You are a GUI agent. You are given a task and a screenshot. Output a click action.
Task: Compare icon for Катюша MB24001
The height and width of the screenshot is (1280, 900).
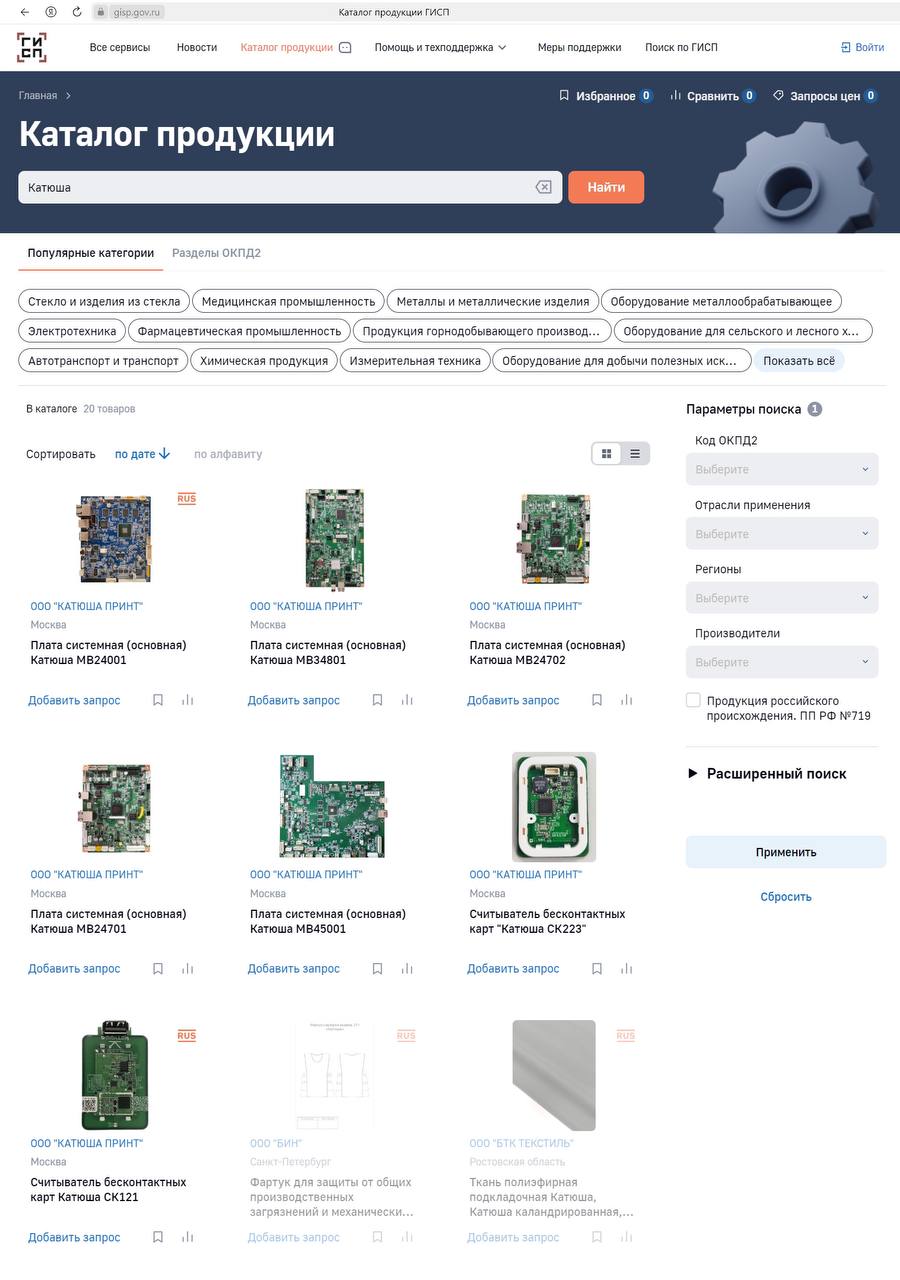coord(188,700)
